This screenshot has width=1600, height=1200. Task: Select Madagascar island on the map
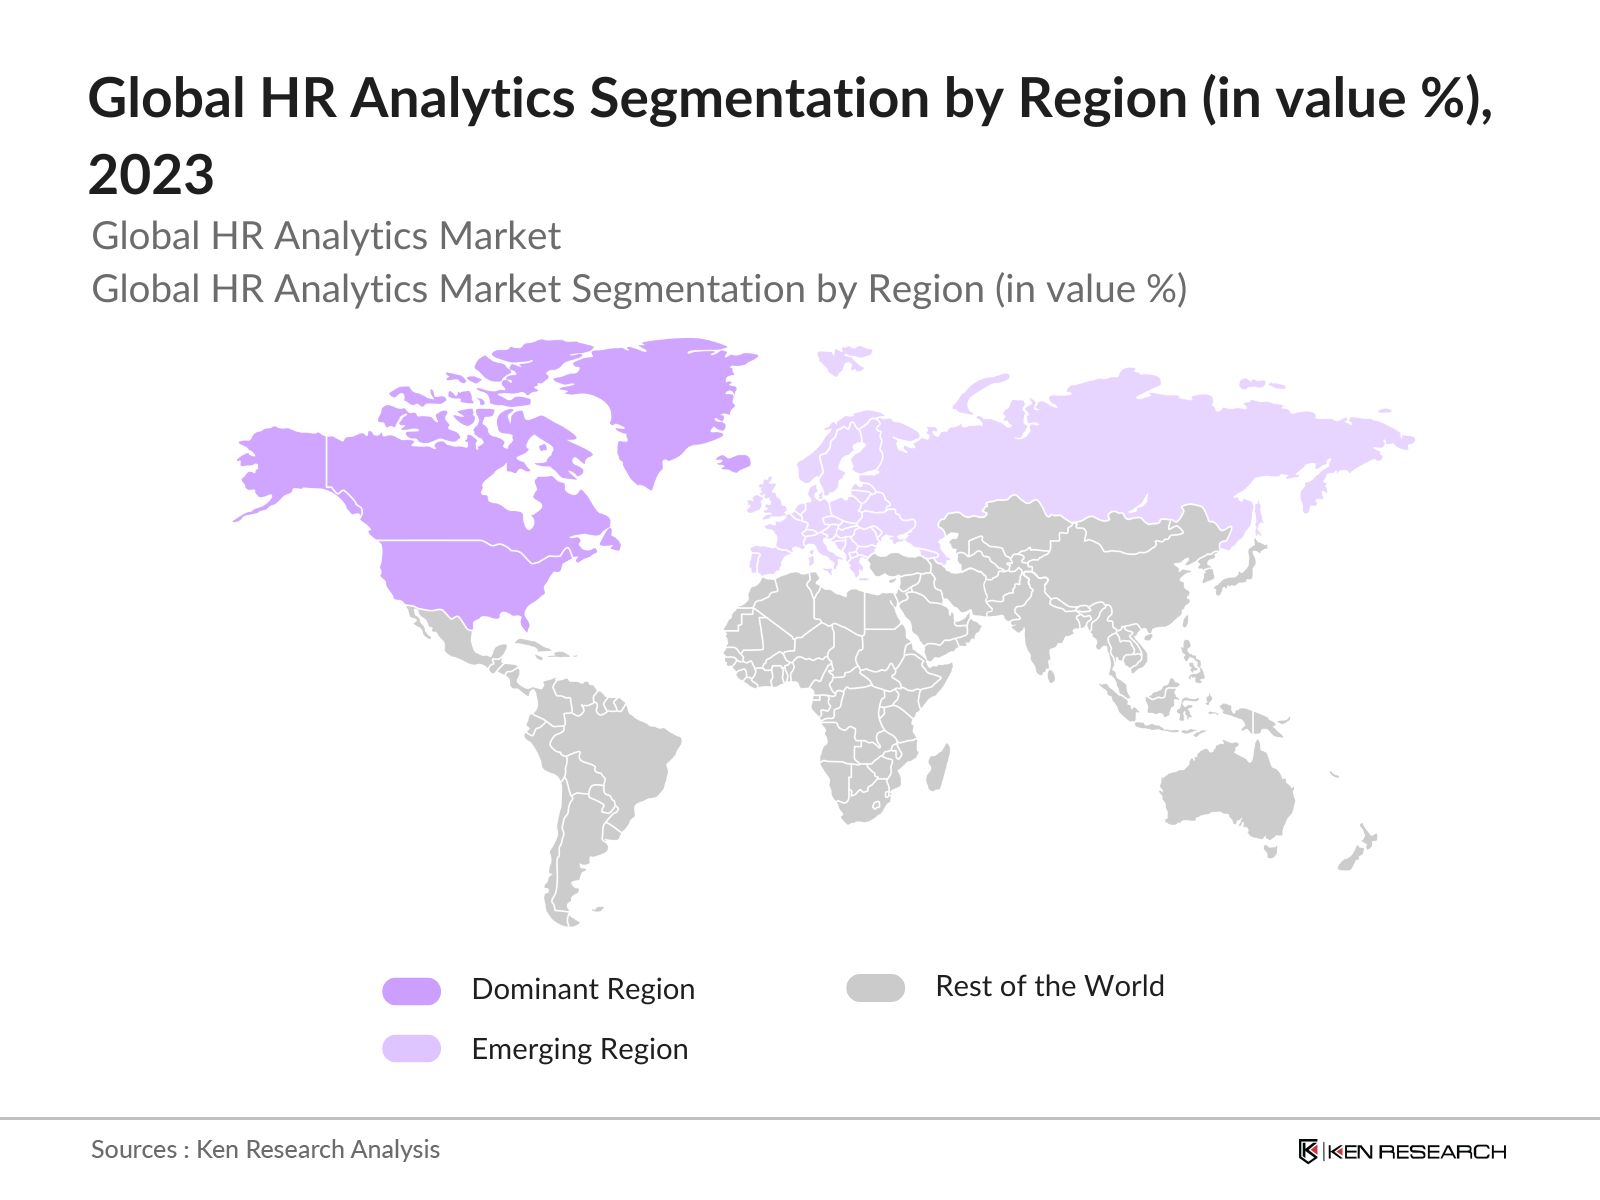(937, 768)
